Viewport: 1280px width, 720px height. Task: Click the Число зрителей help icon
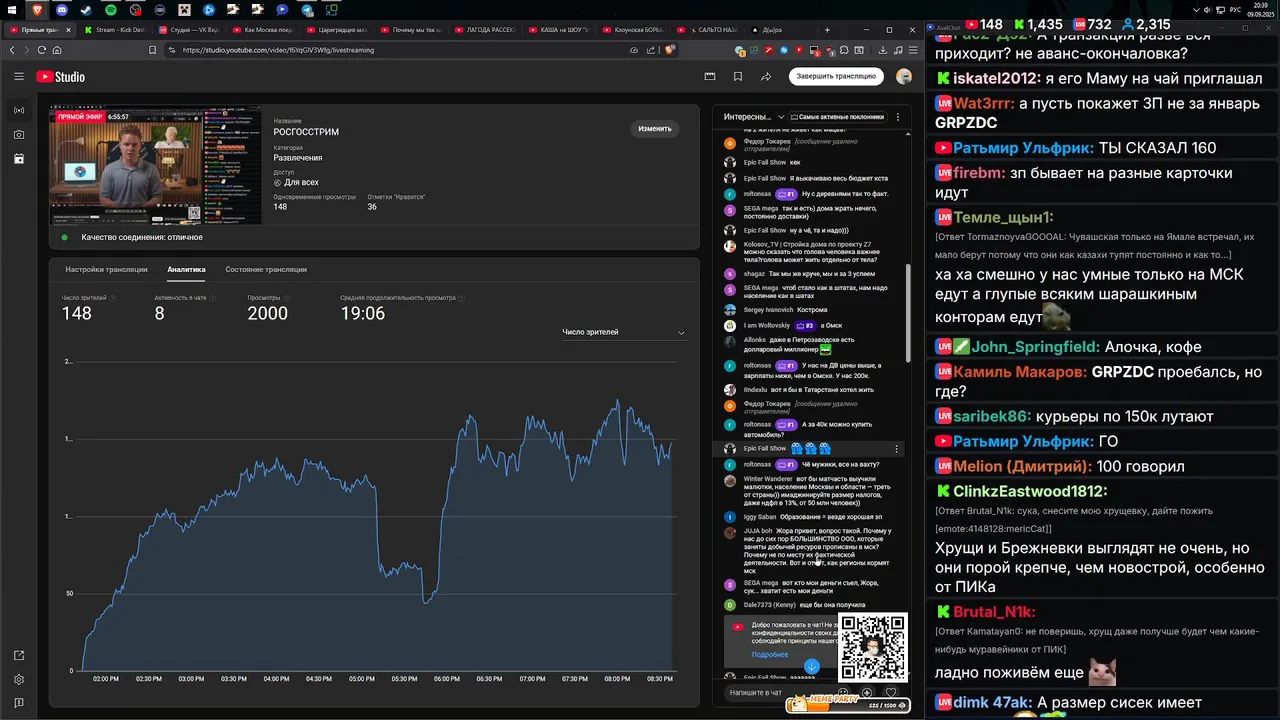click(x=112, y=298)
